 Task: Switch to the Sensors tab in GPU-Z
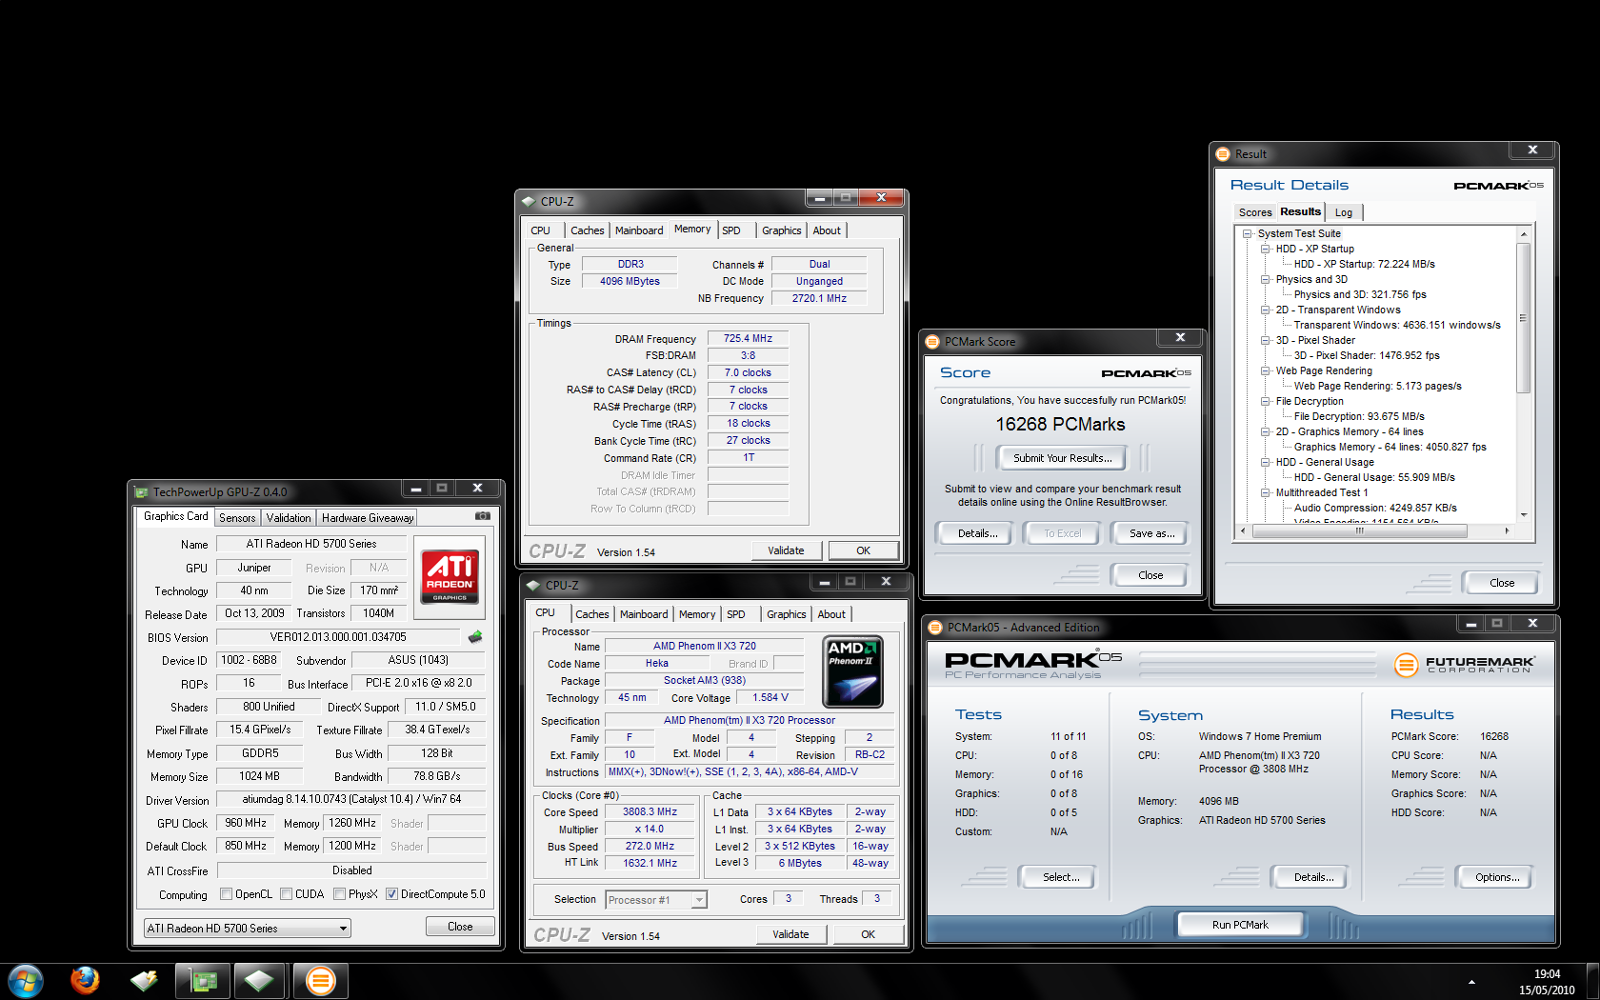tap(237, 518)
